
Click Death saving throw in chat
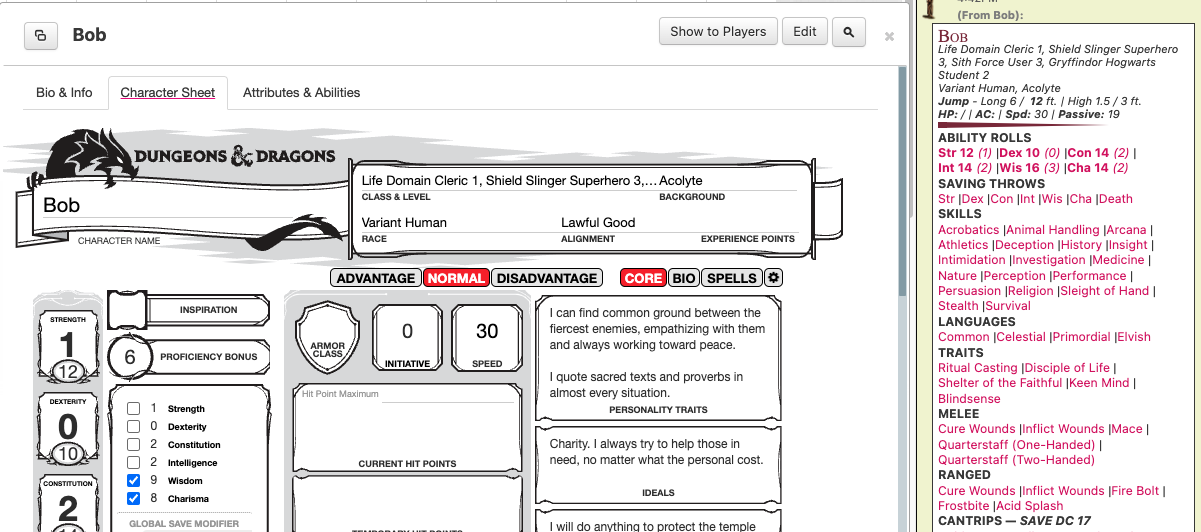point(1115,199)
